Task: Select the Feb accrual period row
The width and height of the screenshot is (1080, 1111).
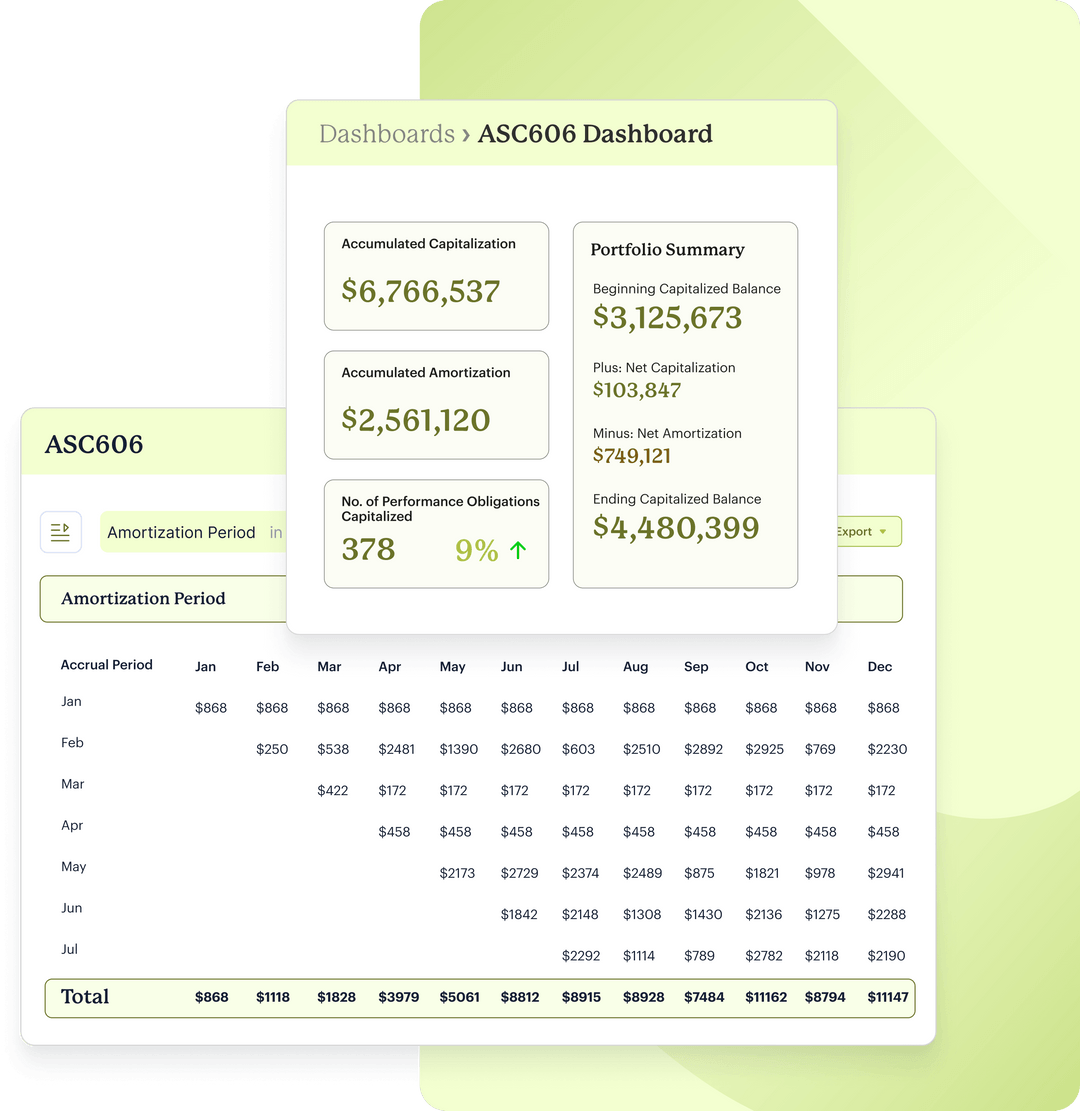Action: point(72,743)
